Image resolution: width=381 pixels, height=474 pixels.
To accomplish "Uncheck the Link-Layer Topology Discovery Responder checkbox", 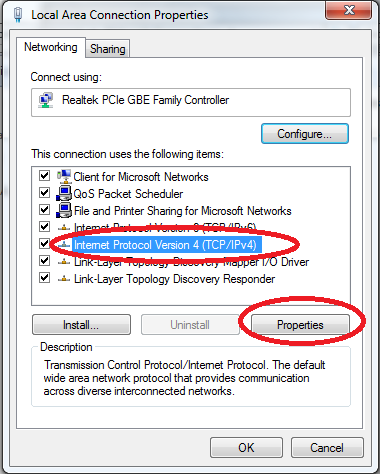I will pos(44,278).
